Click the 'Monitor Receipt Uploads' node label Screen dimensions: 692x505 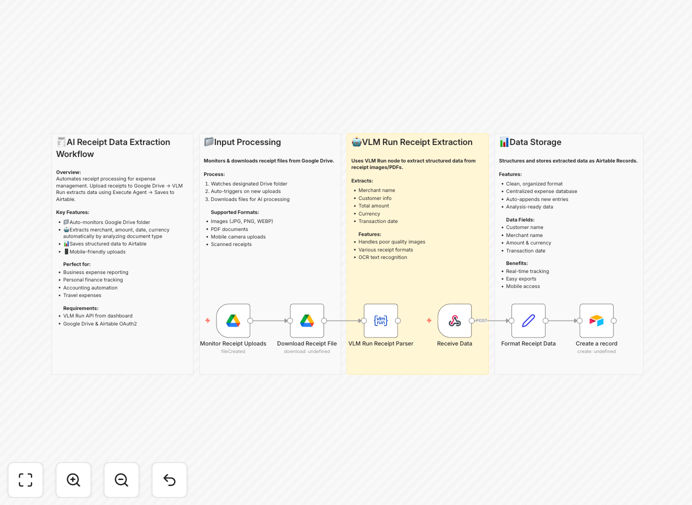pos(233,343)
